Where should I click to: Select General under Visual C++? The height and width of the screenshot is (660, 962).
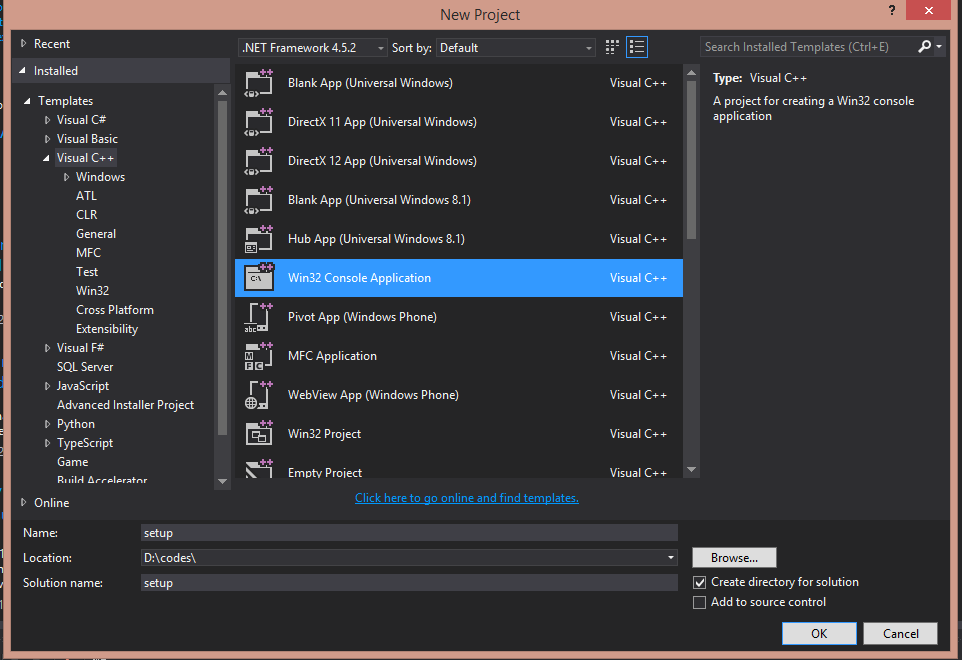tap(96, 234)
